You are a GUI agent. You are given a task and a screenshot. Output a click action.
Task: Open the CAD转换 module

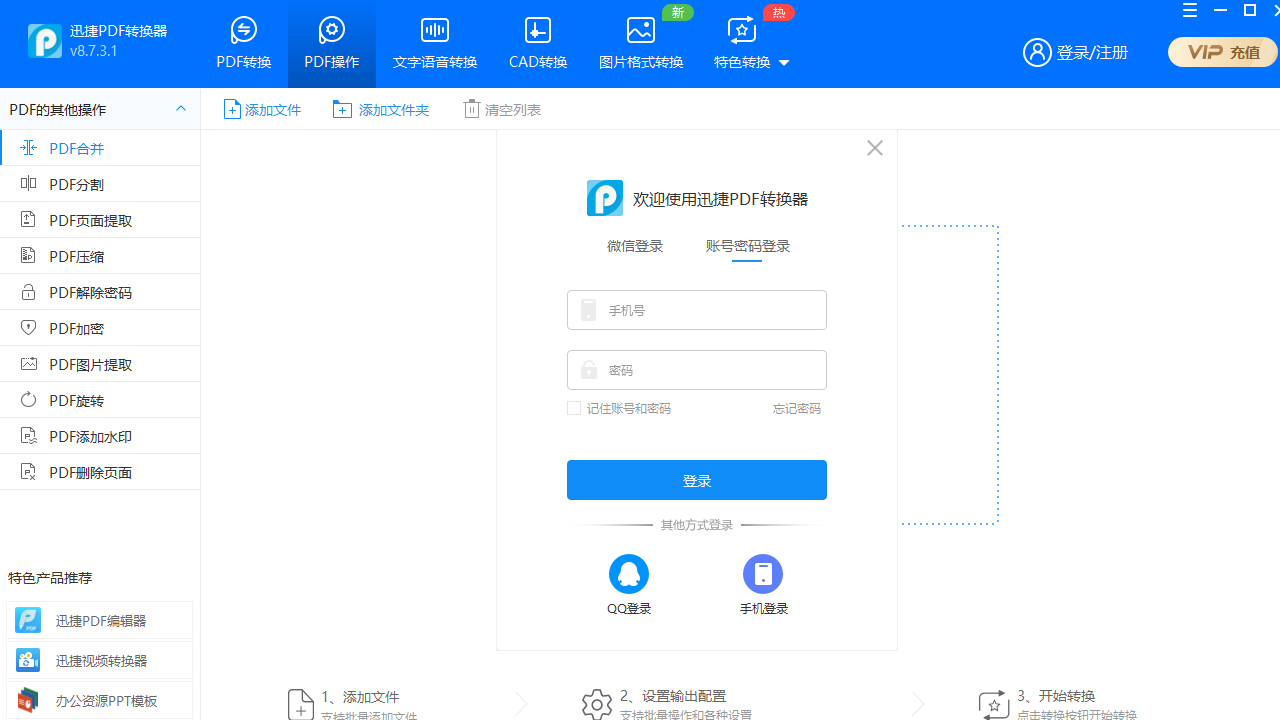(538, 44)
